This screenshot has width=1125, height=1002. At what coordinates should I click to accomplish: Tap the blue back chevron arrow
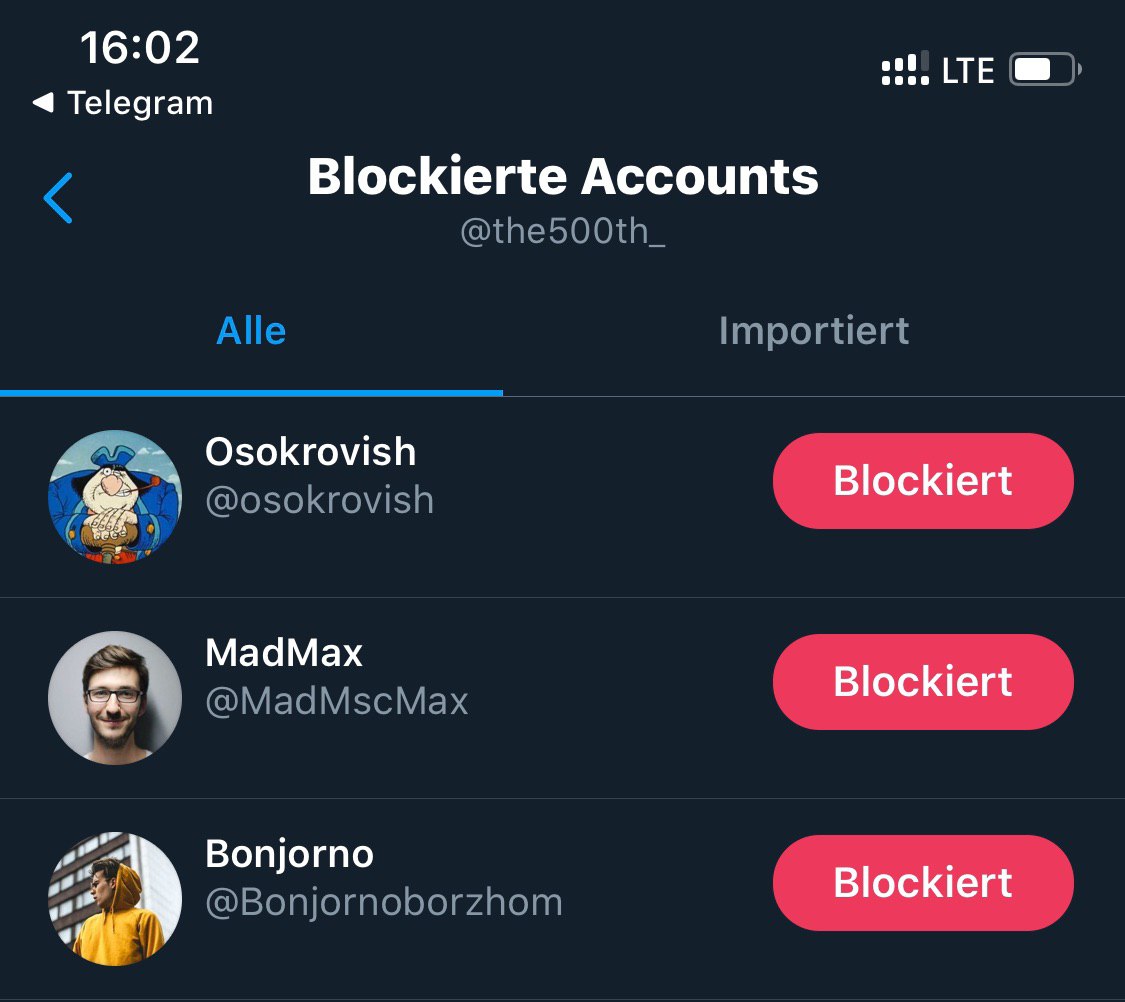click(x=58, y=198)
